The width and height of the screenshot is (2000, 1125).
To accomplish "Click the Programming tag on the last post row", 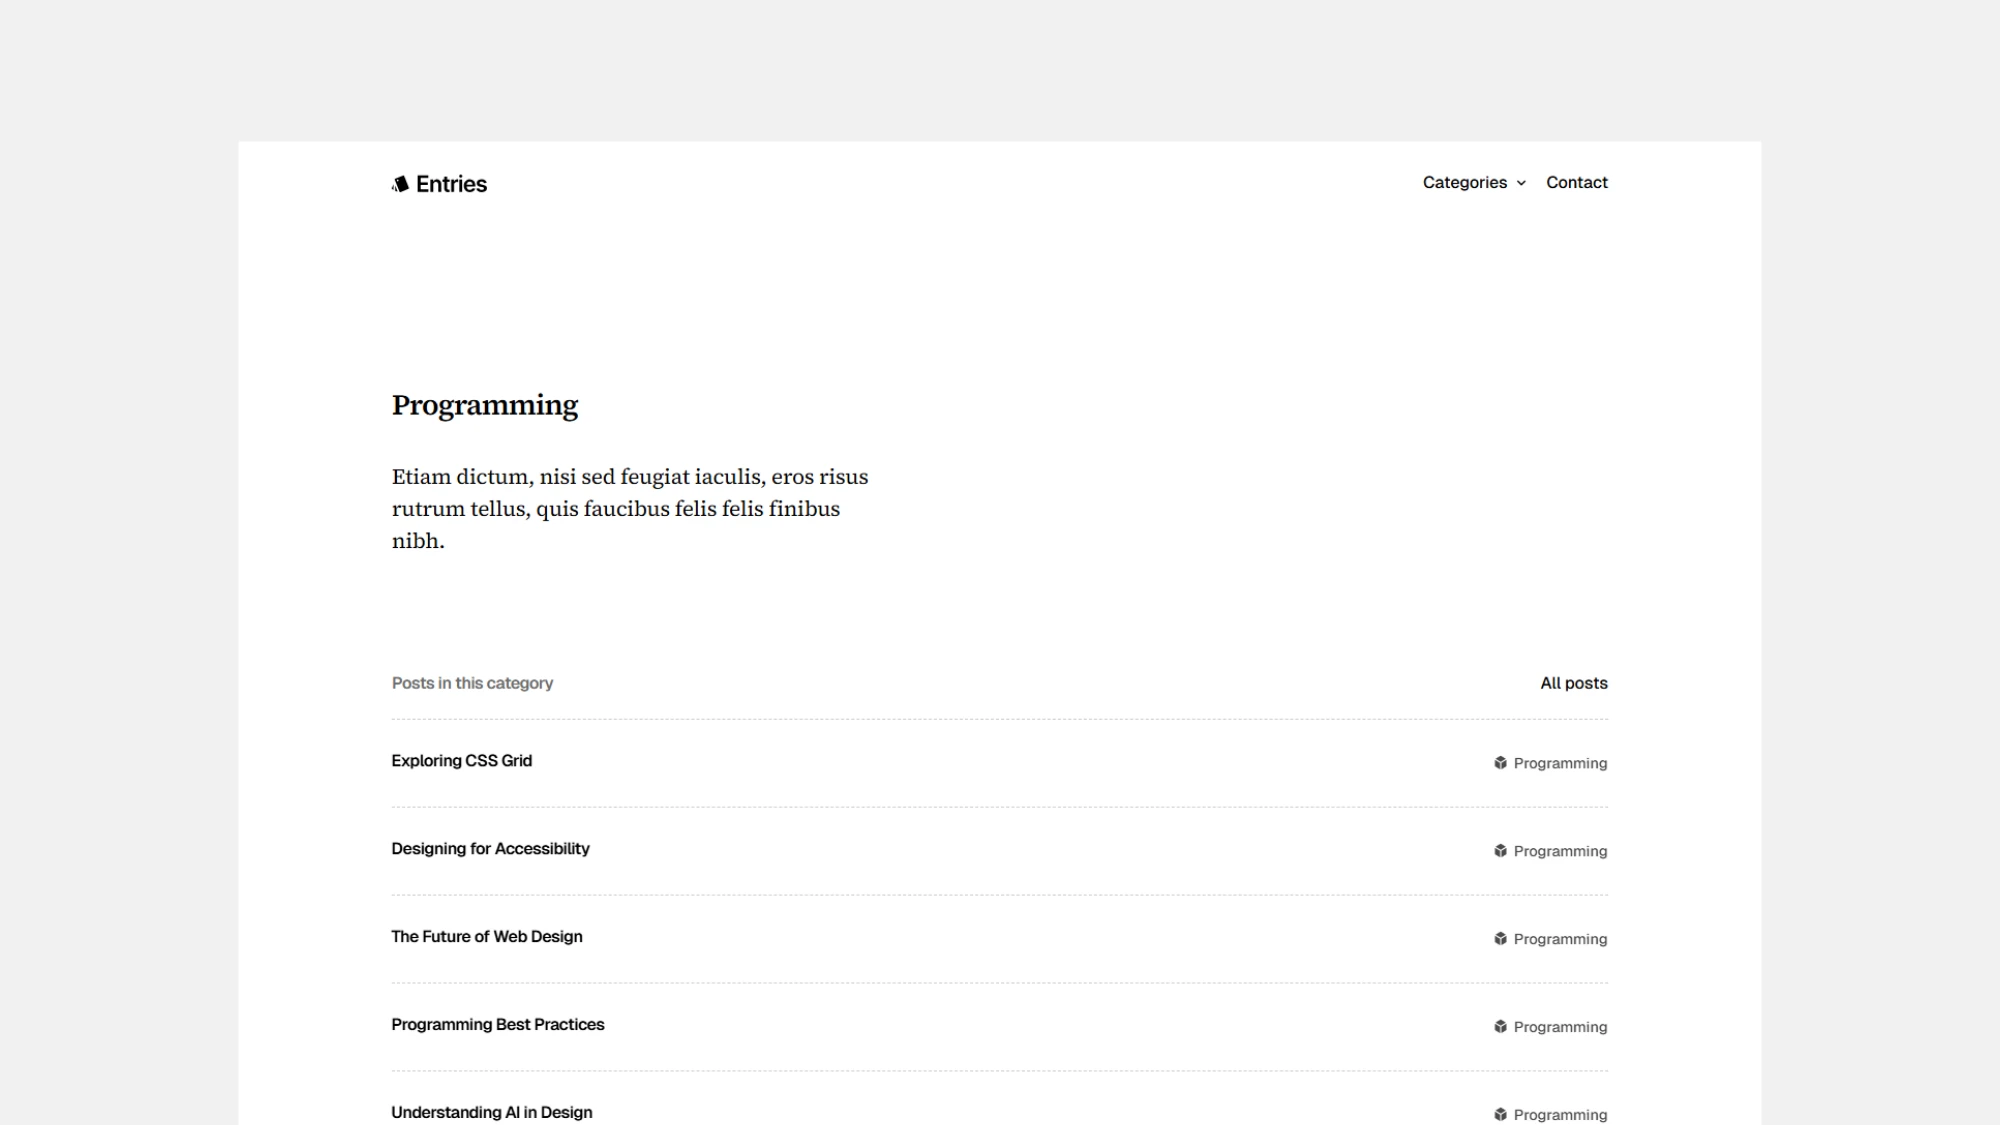I will pos(1559,1113).
